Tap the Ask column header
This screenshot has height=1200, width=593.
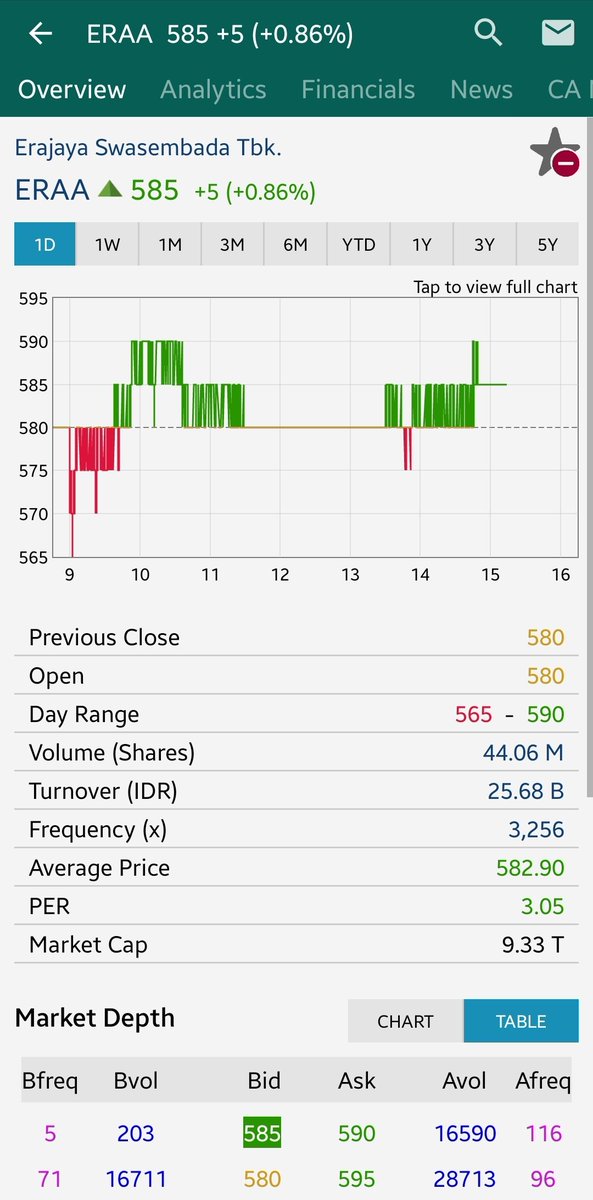[357, 1081]
